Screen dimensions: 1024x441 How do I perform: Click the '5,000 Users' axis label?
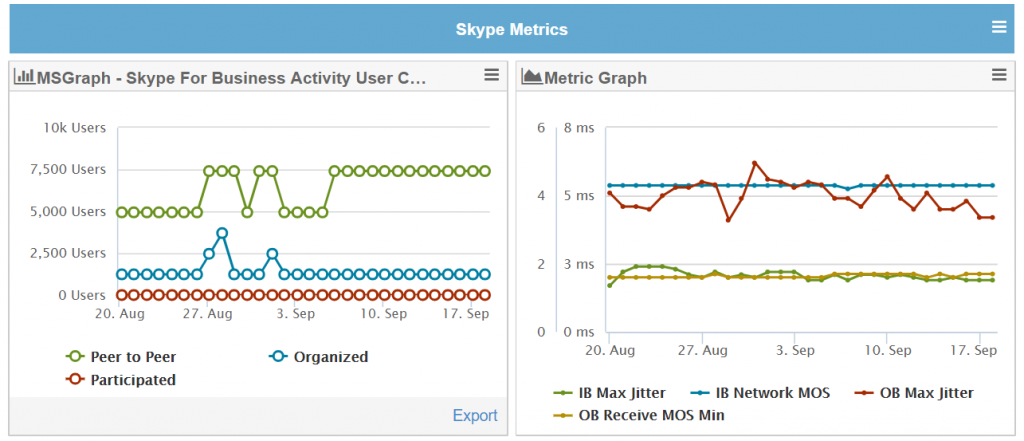click(69, 212)
